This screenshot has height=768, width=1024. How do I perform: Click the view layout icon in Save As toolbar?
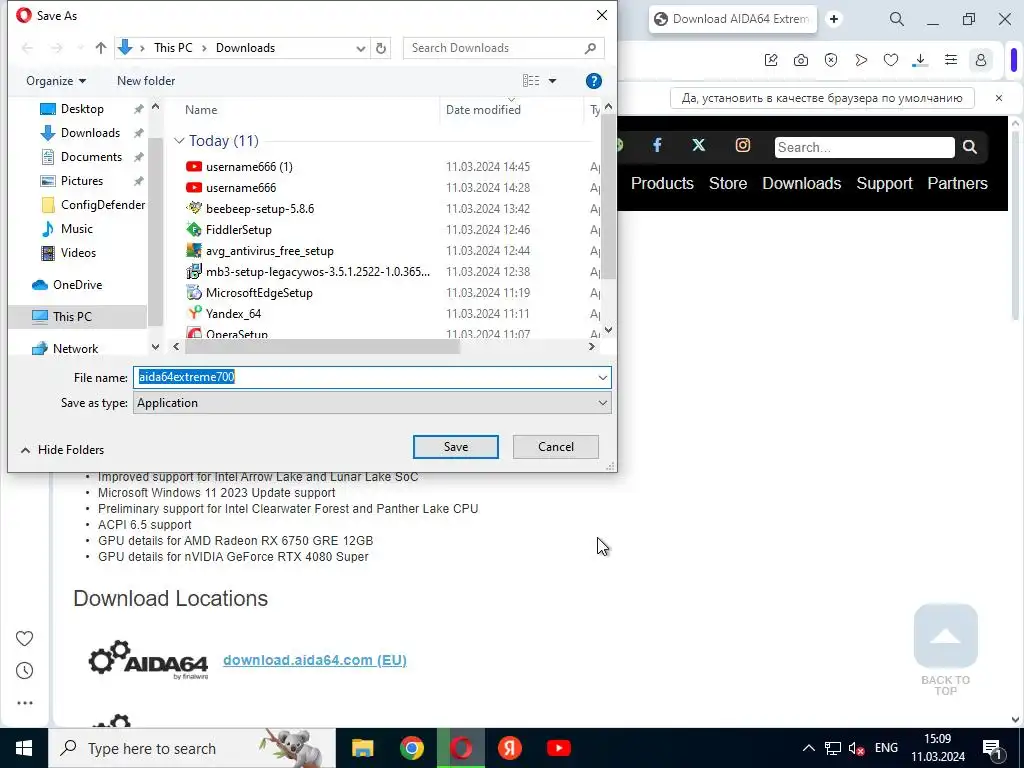[531, 81]
